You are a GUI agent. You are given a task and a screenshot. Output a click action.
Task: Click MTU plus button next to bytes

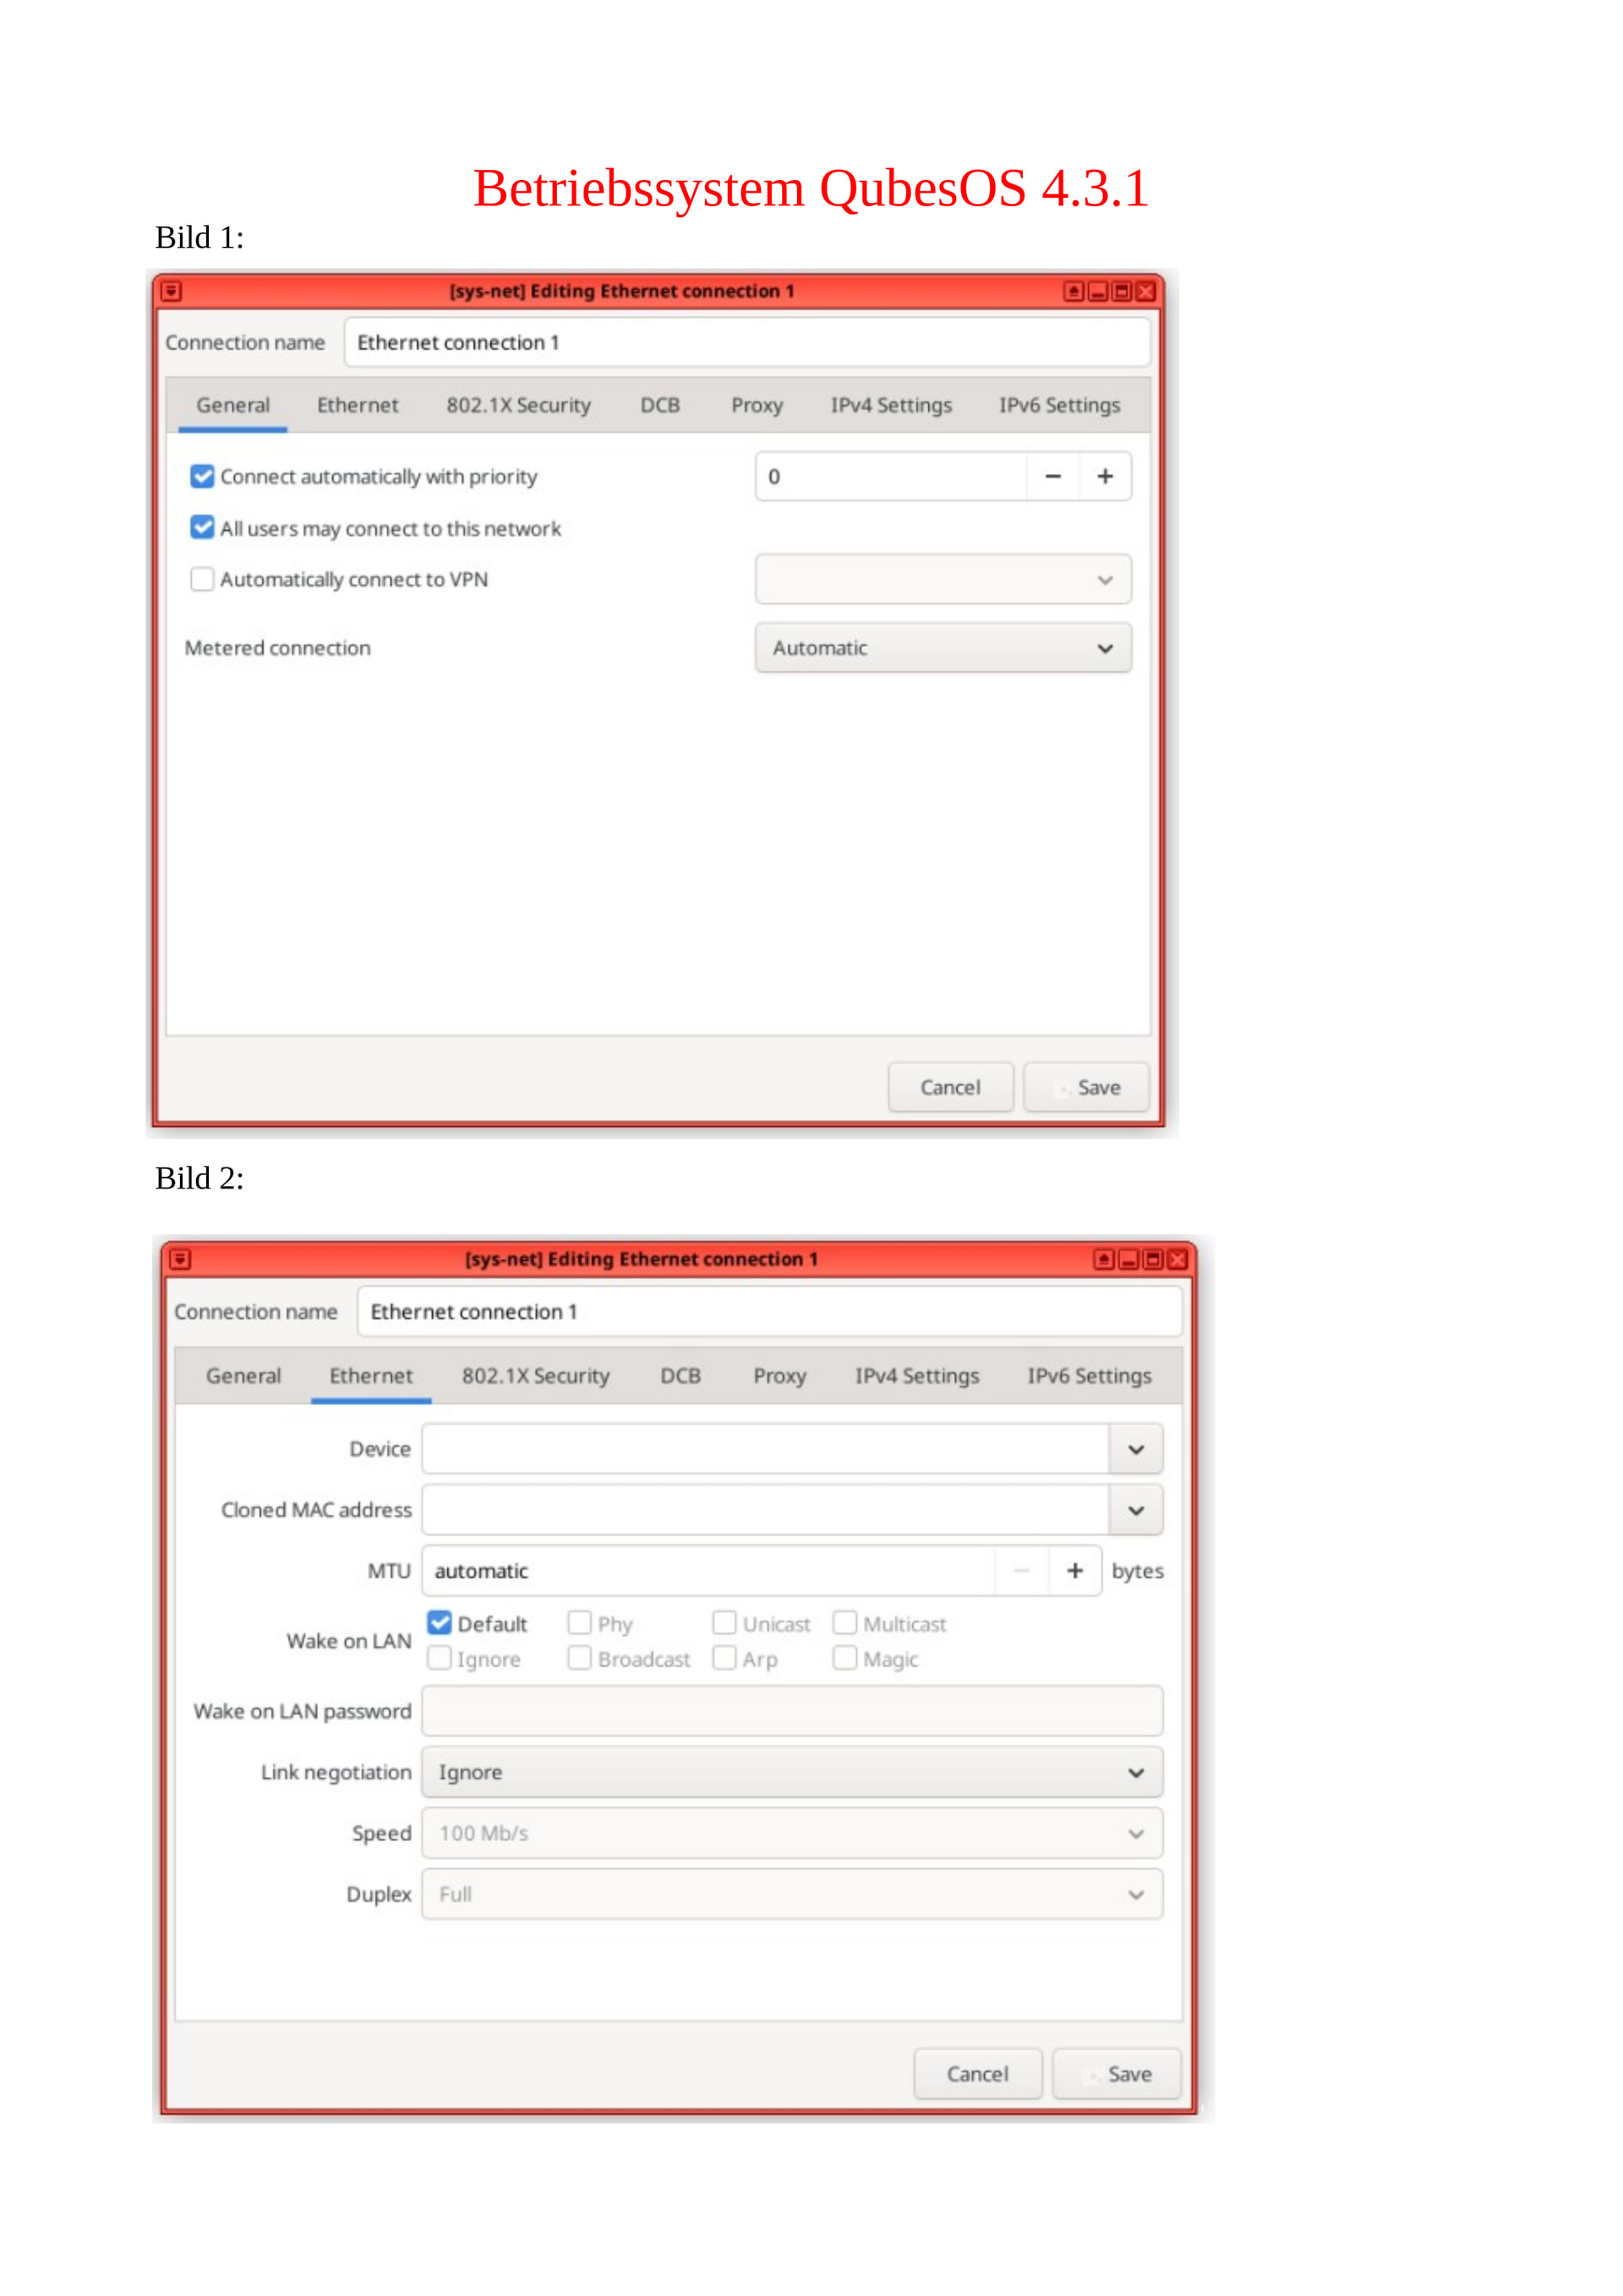1075,1570
